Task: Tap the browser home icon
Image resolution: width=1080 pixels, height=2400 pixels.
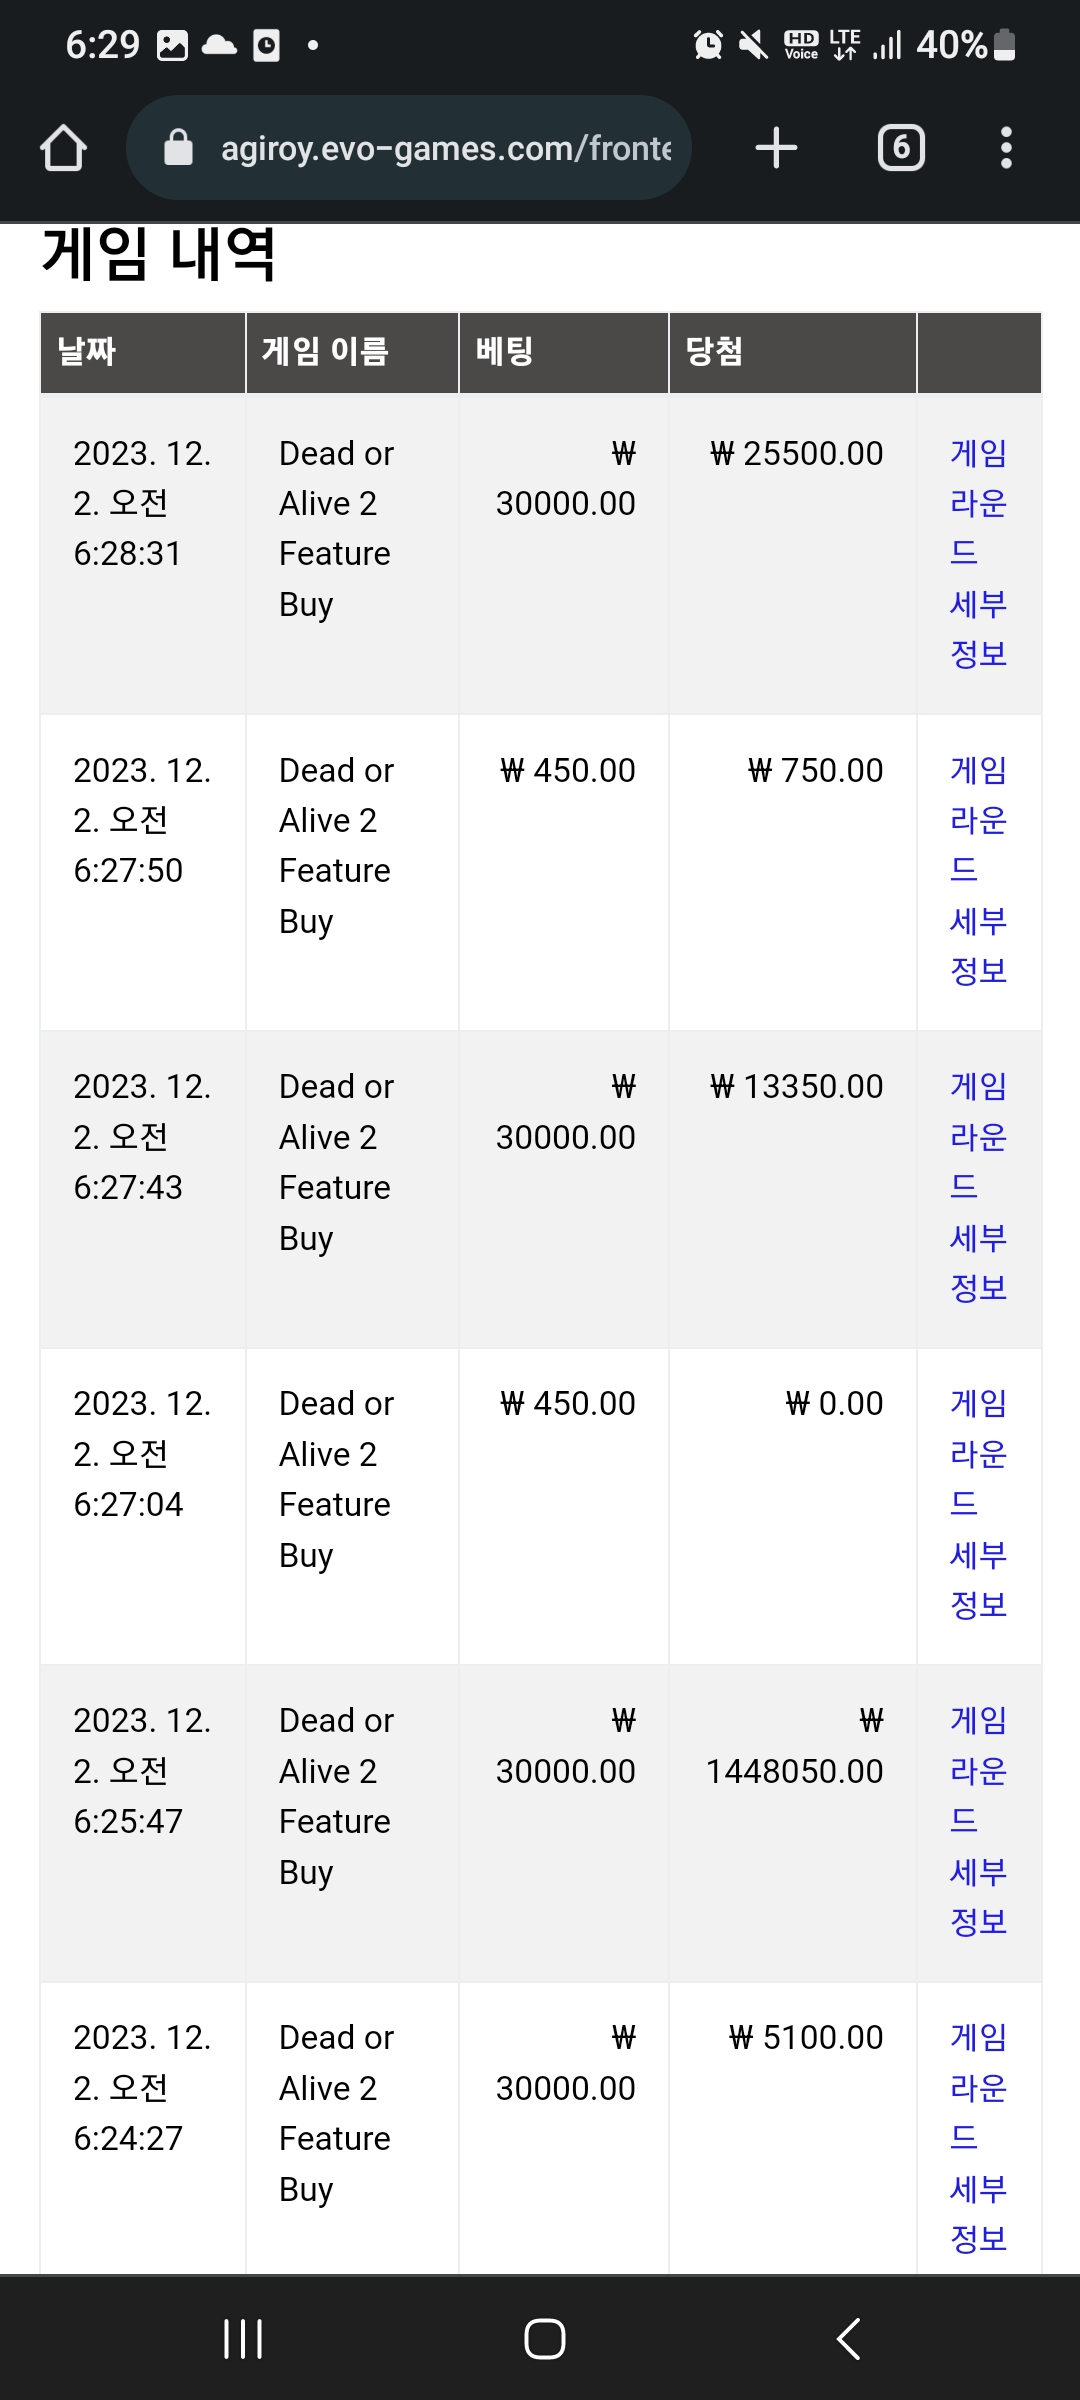Action: pos(63,148)
